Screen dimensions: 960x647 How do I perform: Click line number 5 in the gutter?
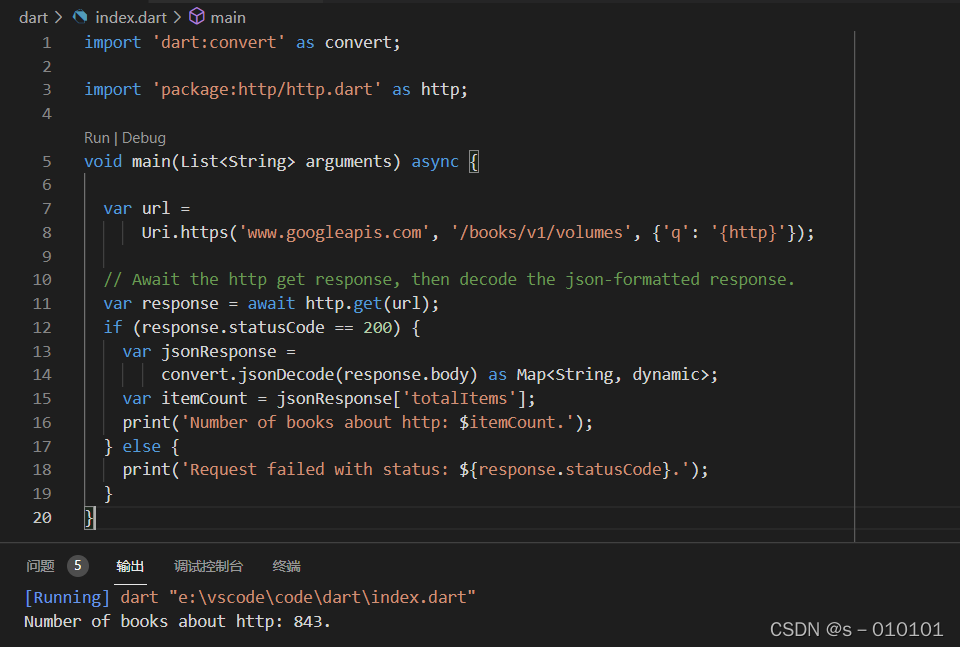click(47, 162)
